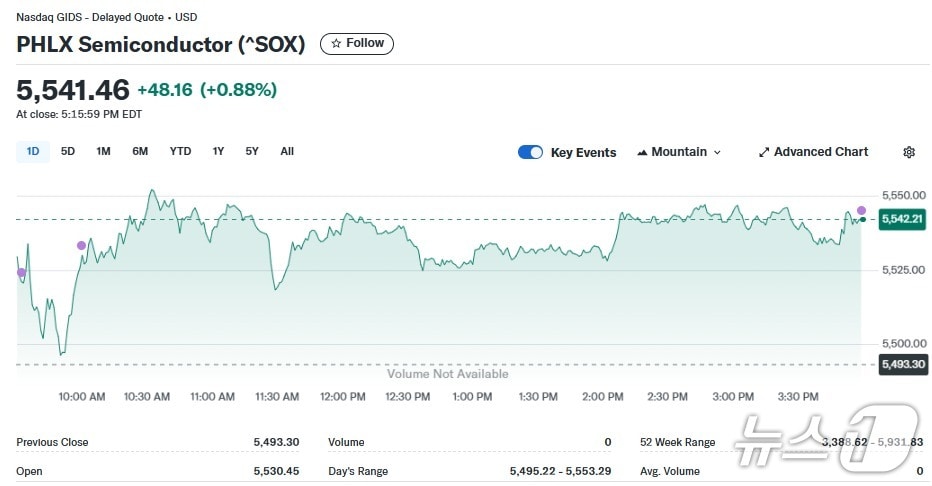Click the Advanced Chart expand arrows icon
Image resolution: width=932 pixels, height=486 pixels.
coord(764,152)
